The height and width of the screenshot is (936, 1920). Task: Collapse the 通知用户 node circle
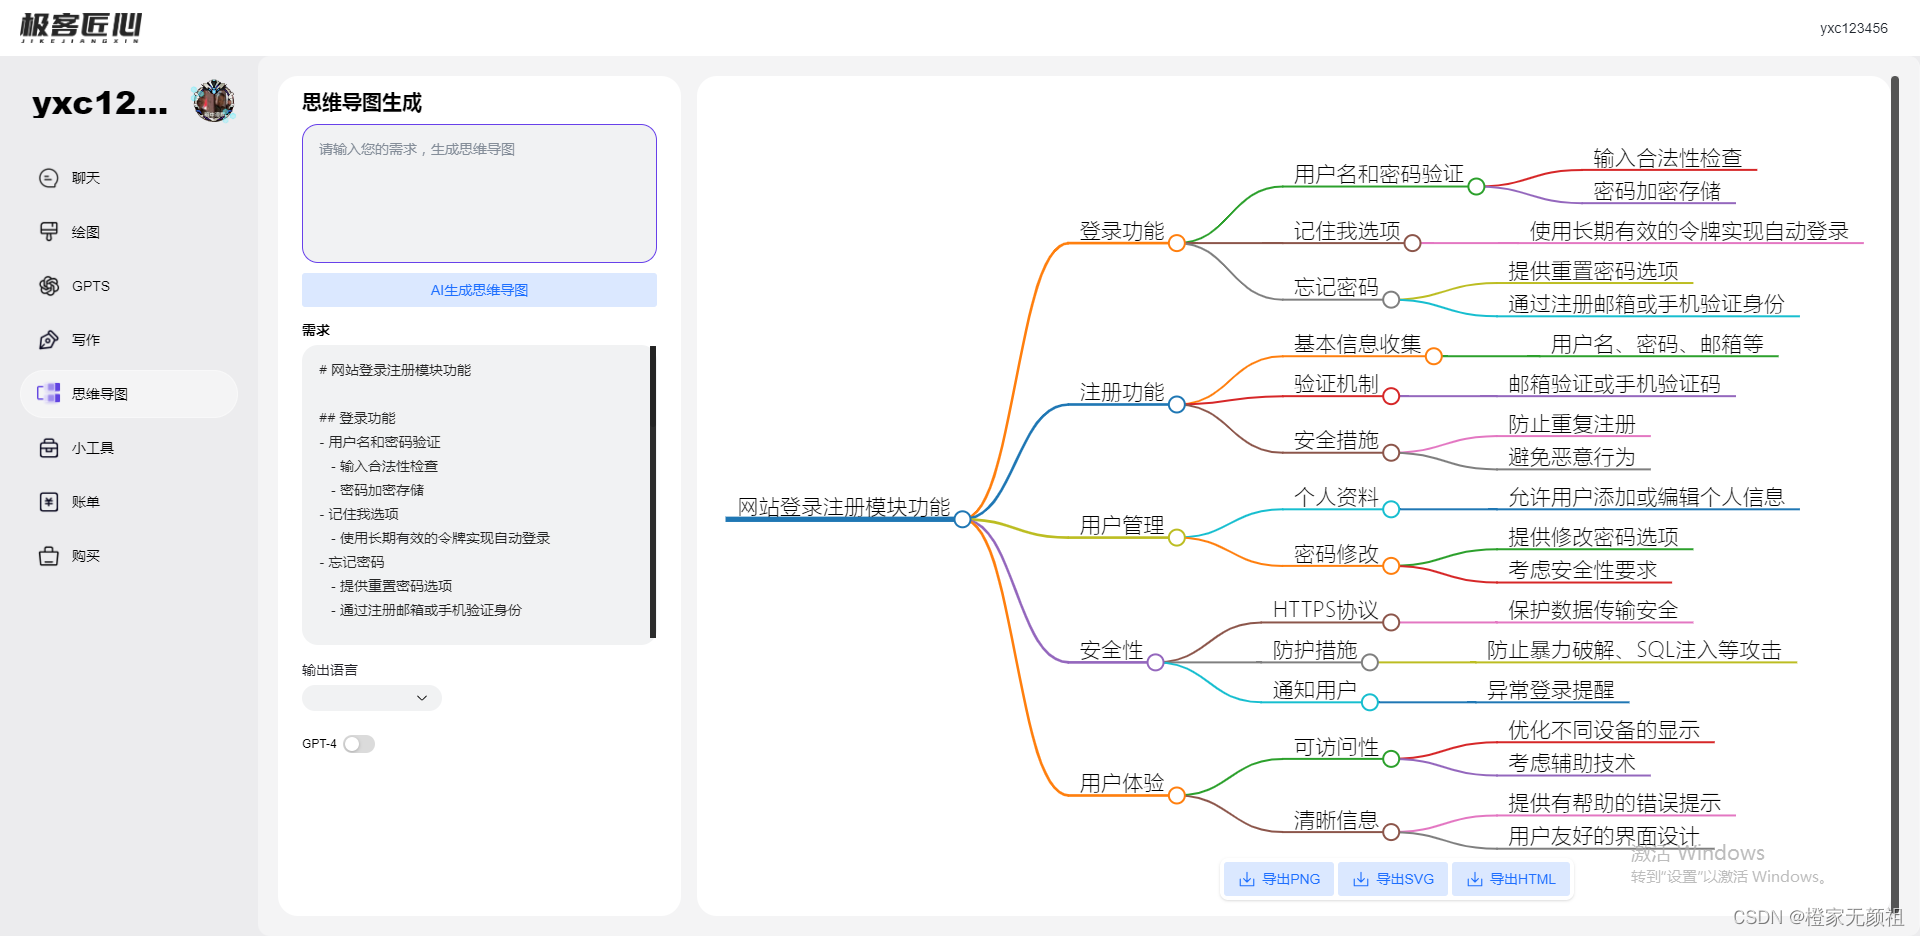point(1370,702)
